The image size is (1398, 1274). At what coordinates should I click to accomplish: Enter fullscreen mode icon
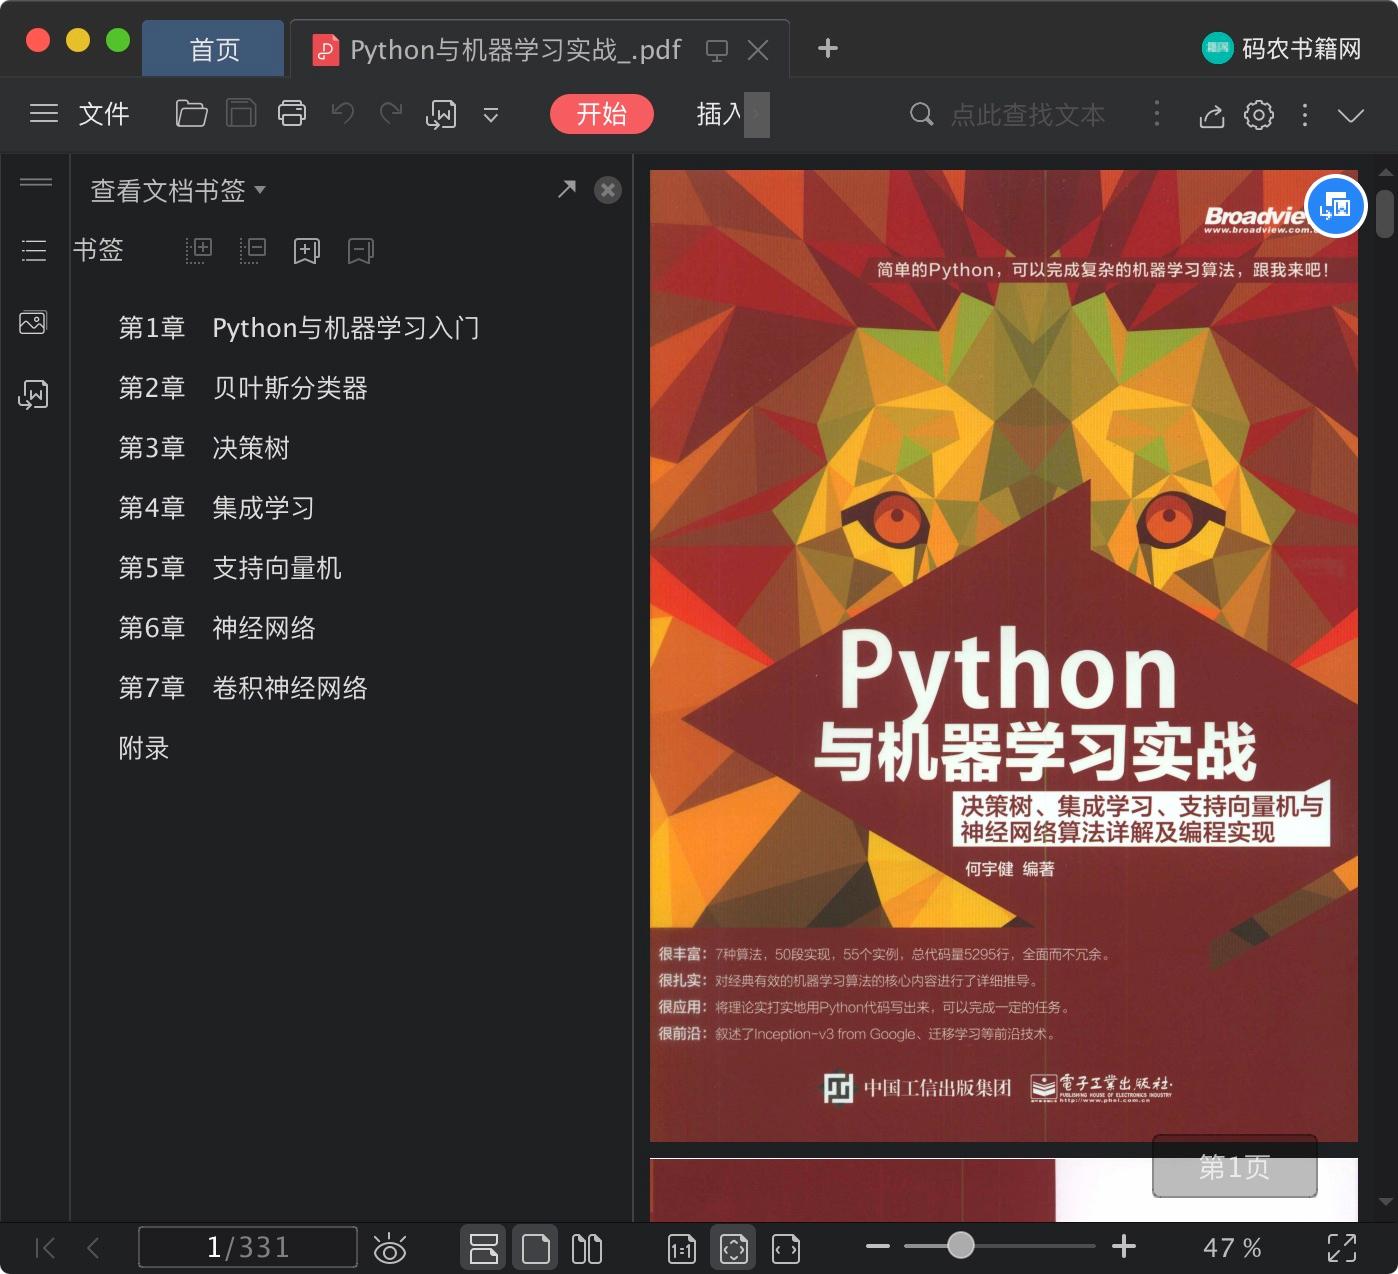[1342, 1248]
